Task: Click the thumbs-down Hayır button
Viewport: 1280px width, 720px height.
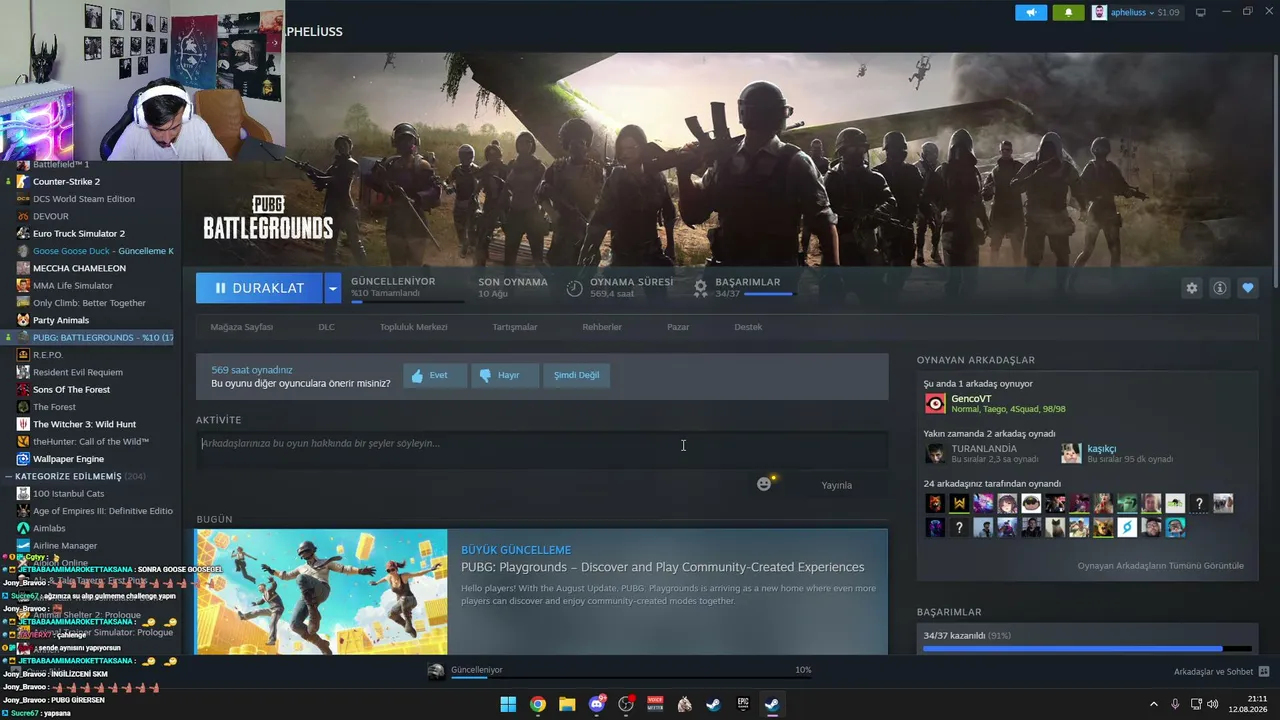Action: point(505,375)
